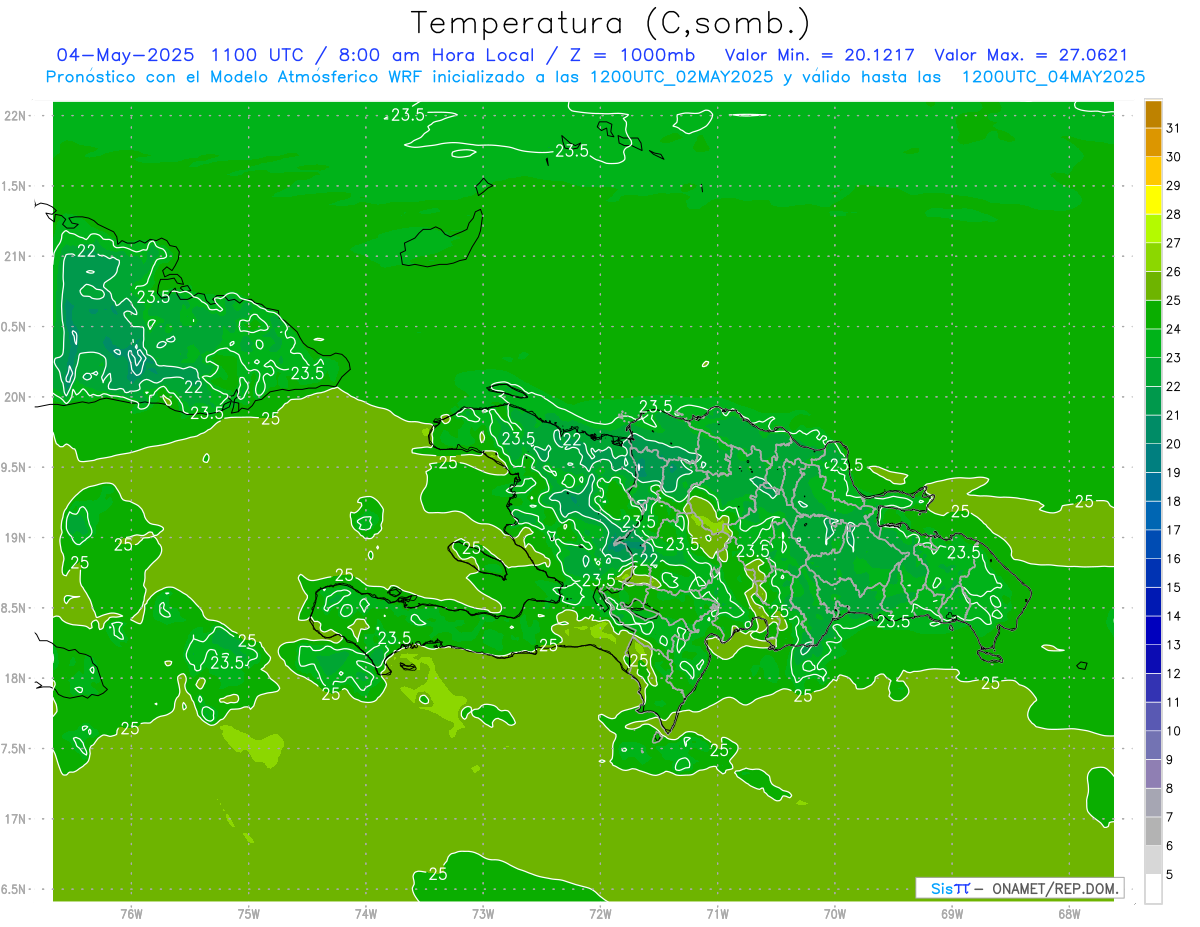Pick the orange swatch between 30 and 31
Screen dimensions: 1200x927
click(1153, 142)
